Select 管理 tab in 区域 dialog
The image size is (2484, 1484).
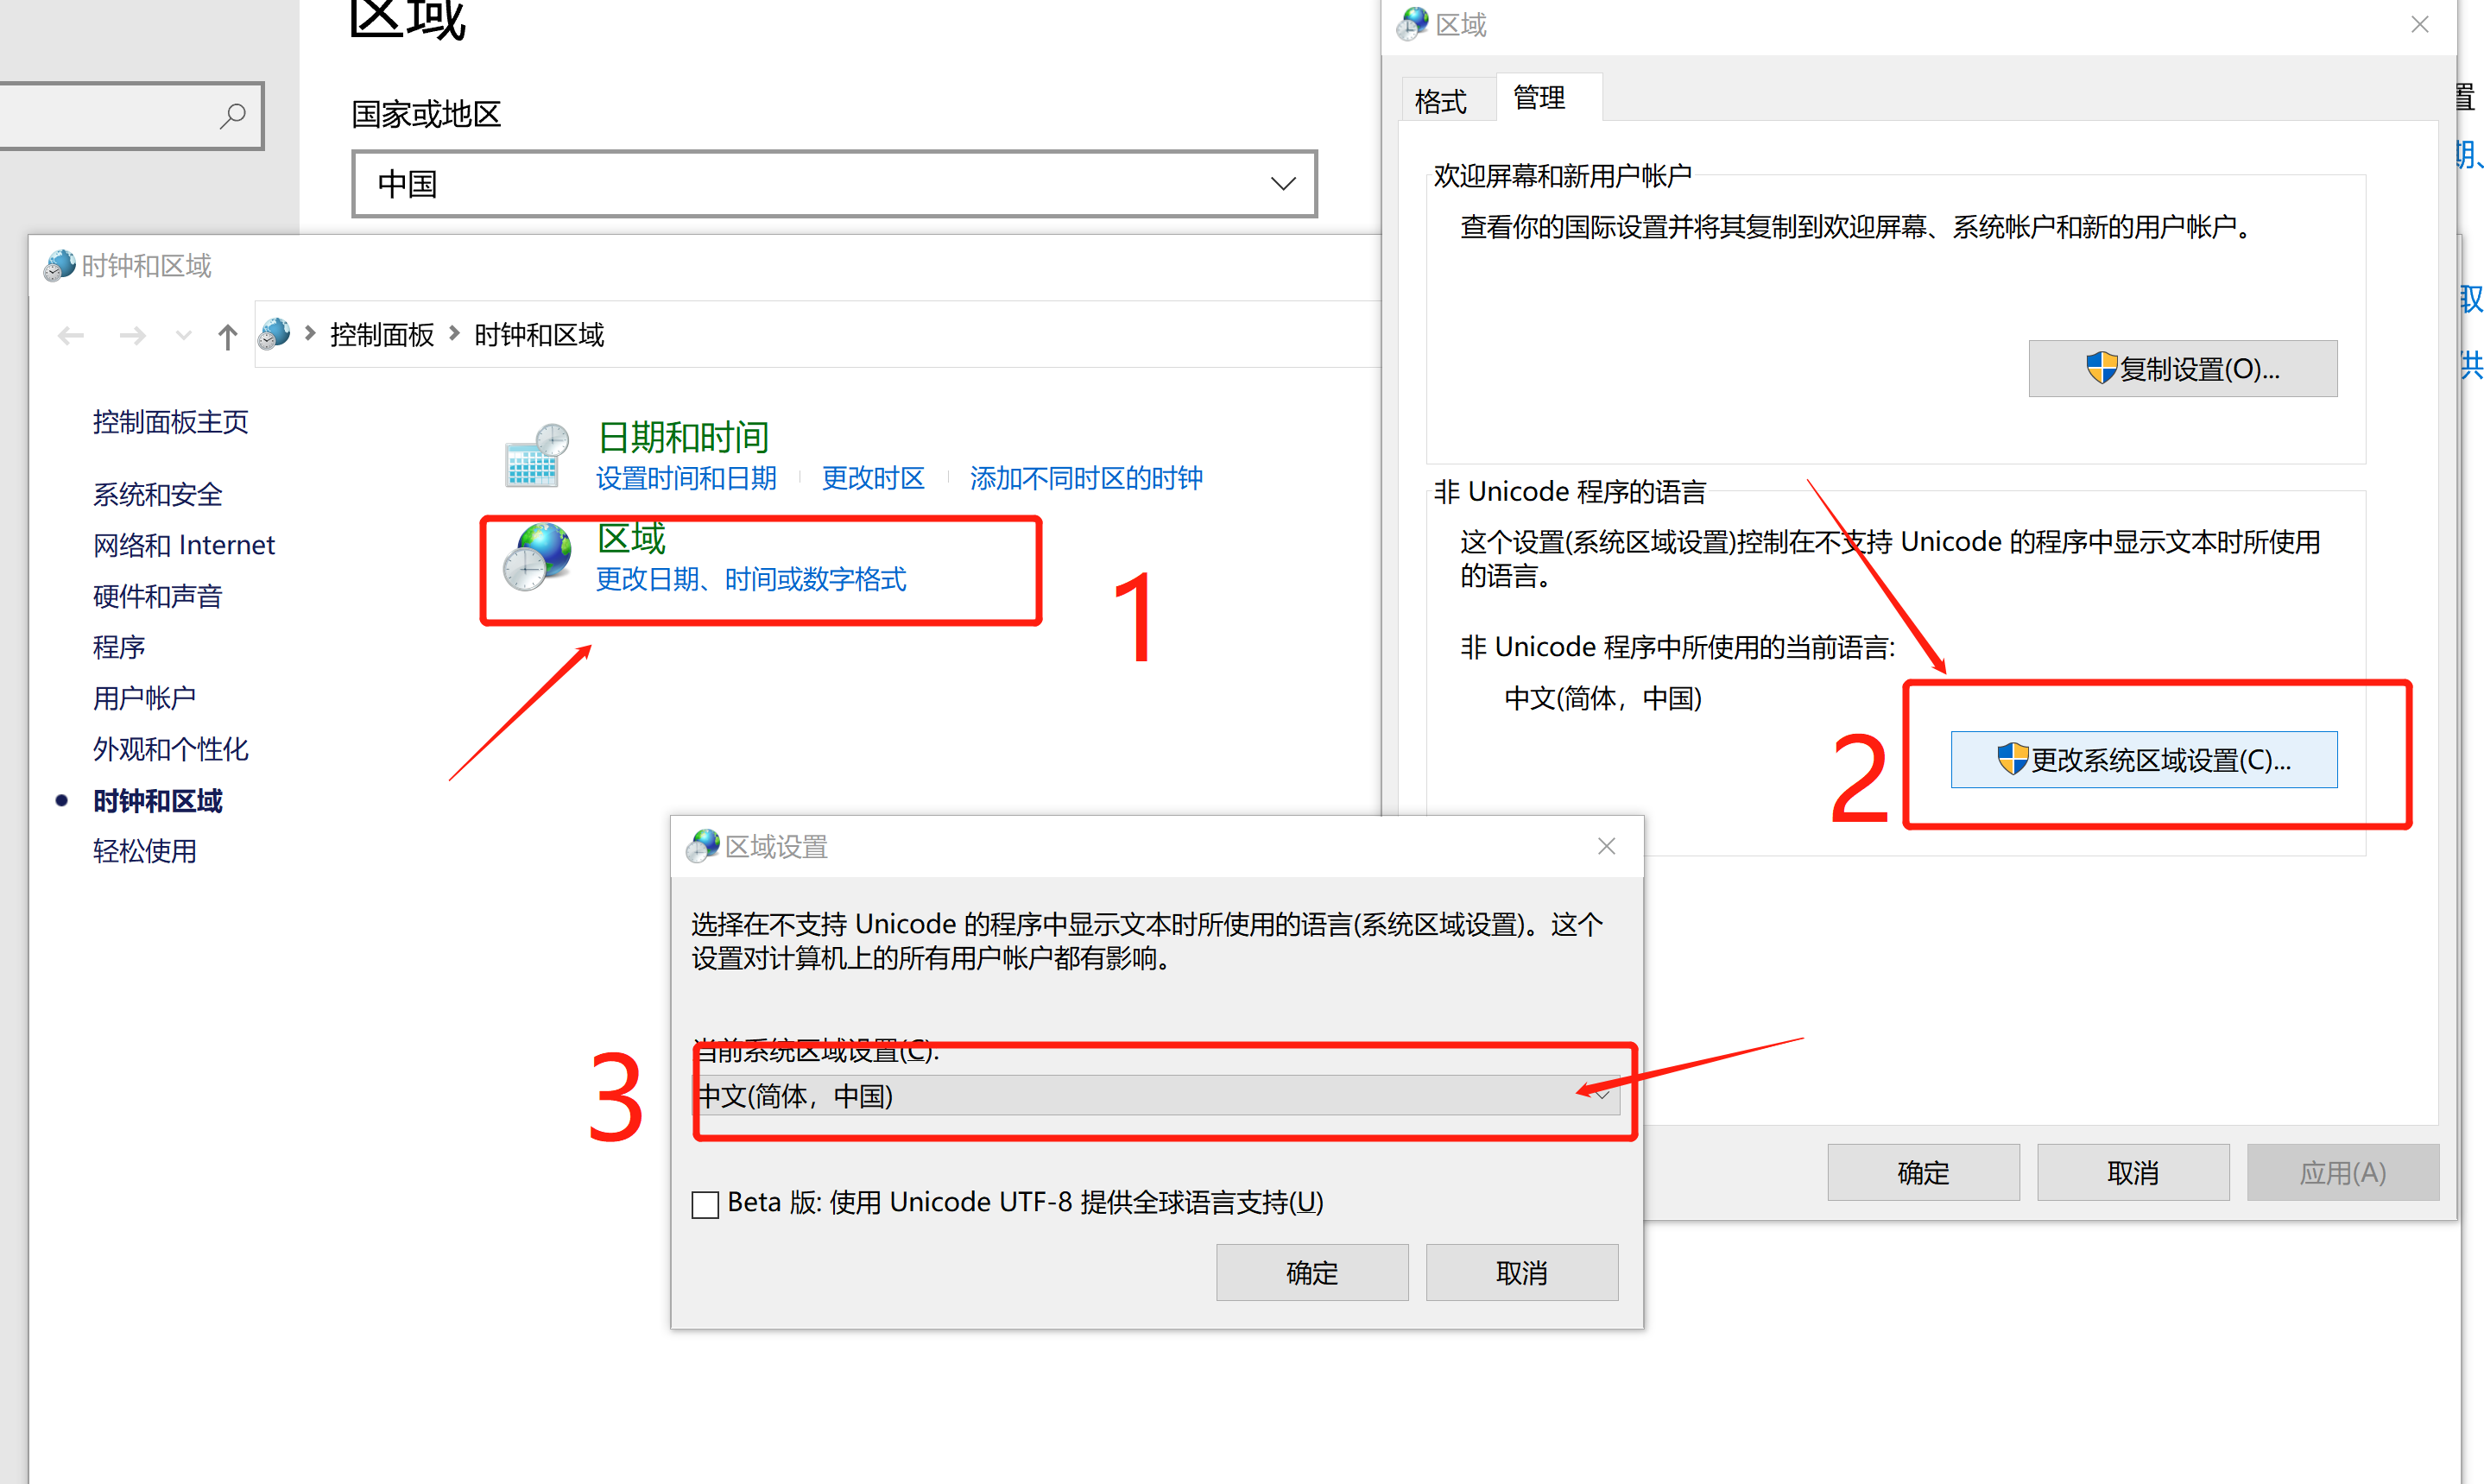[1537, 98]
